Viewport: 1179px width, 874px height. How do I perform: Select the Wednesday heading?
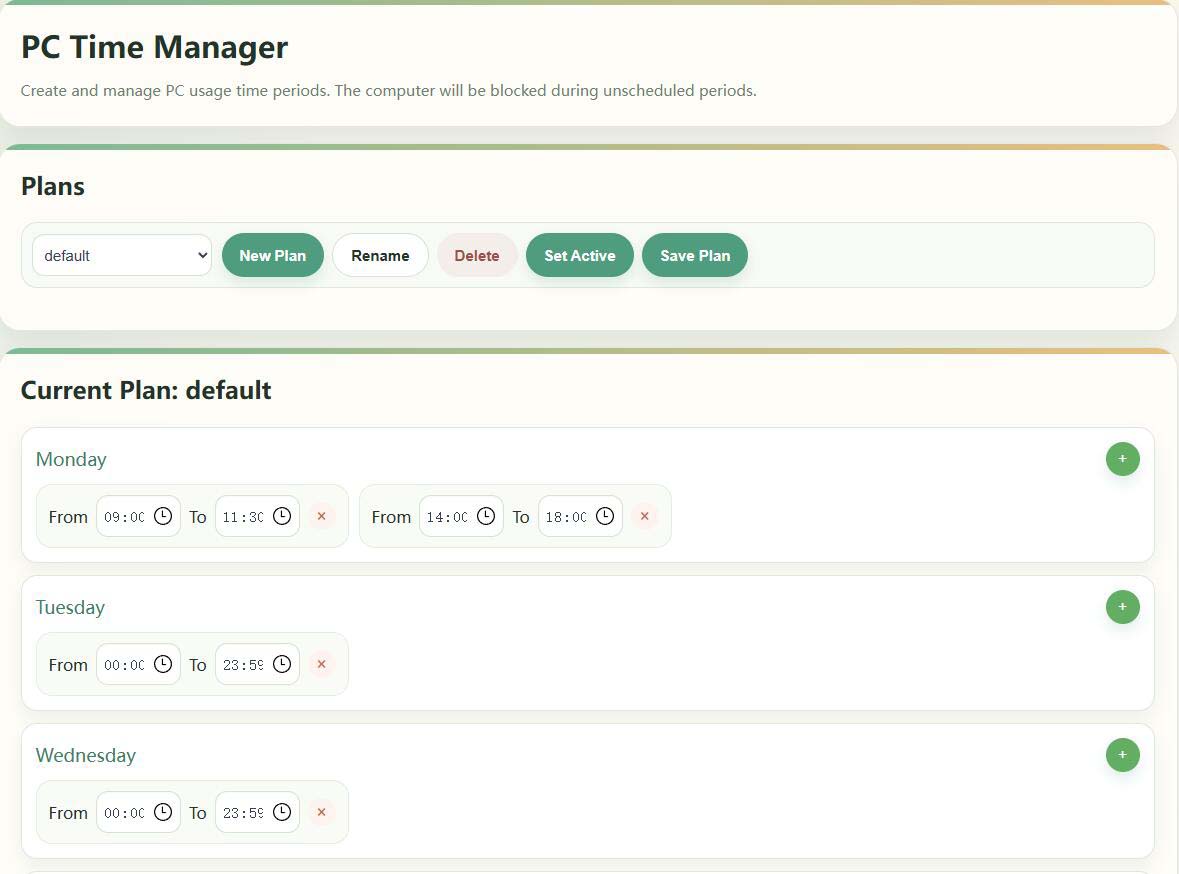[86, 755]
